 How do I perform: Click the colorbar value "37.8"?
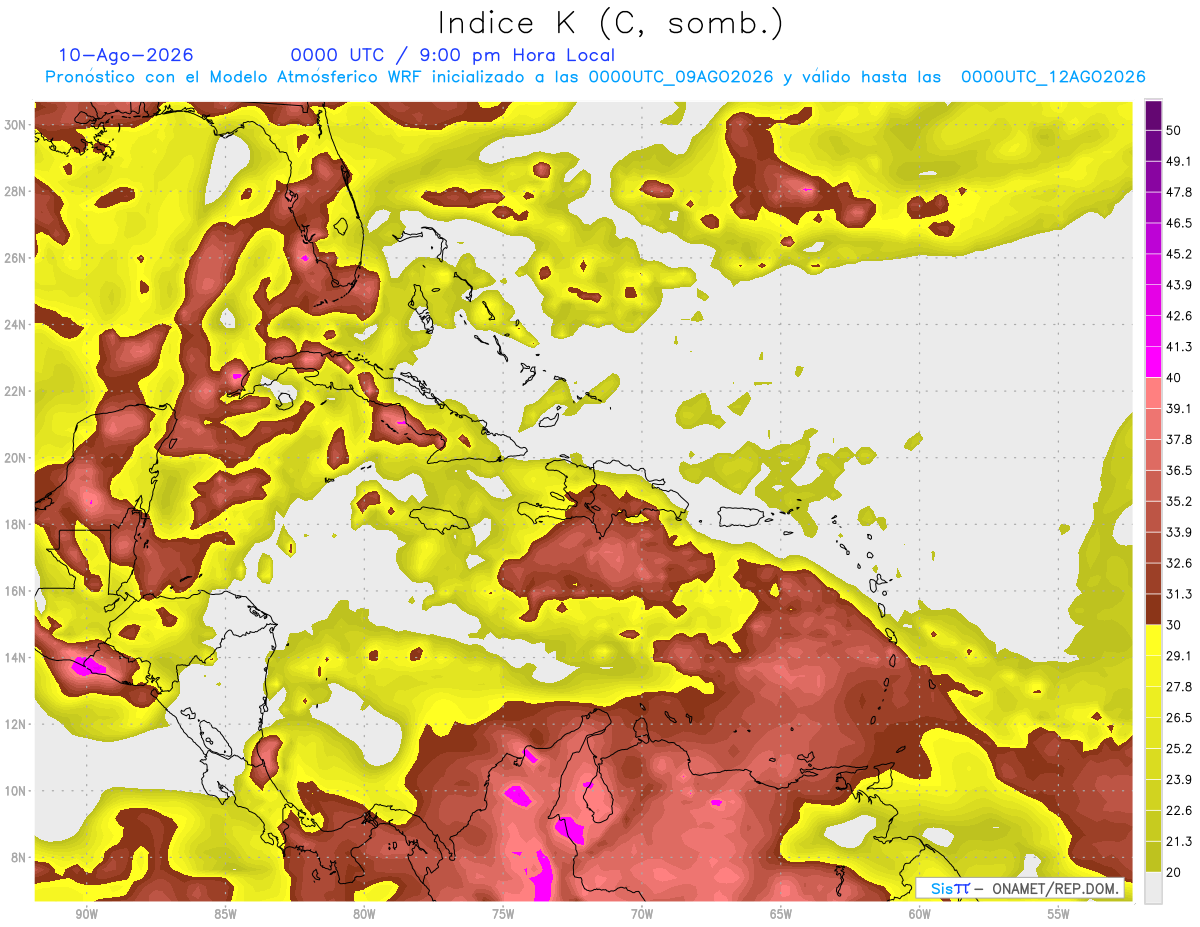click(x=1179, y=439)
